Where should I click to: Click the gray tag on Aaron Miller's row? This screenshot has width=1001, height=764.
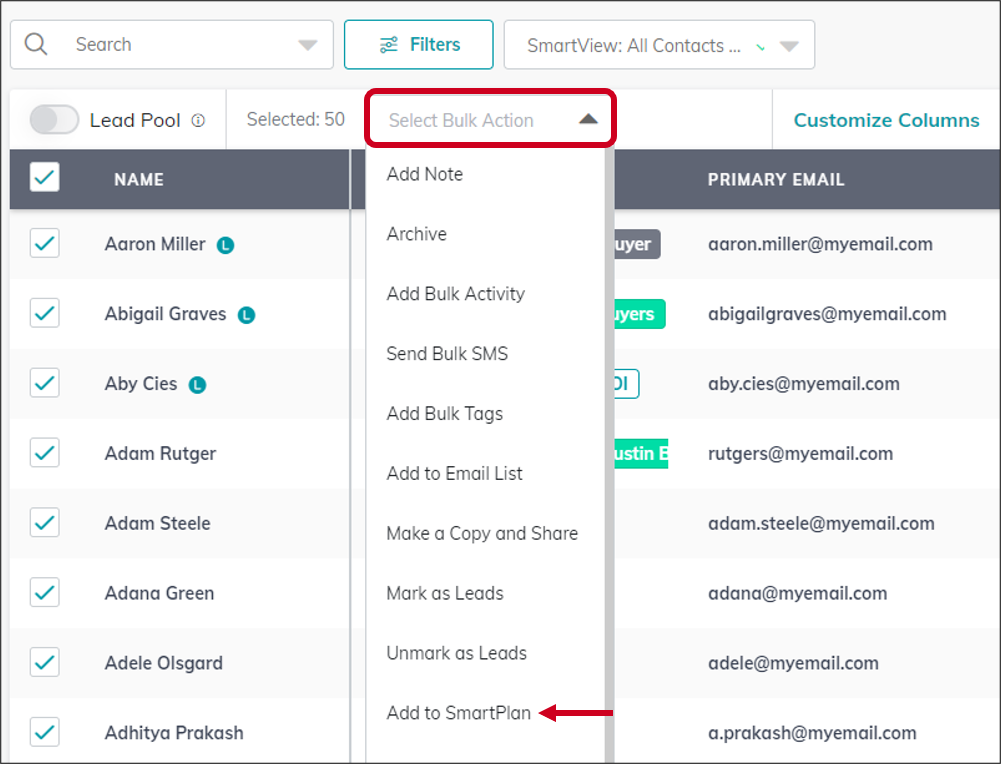click(x=637, y=244)
